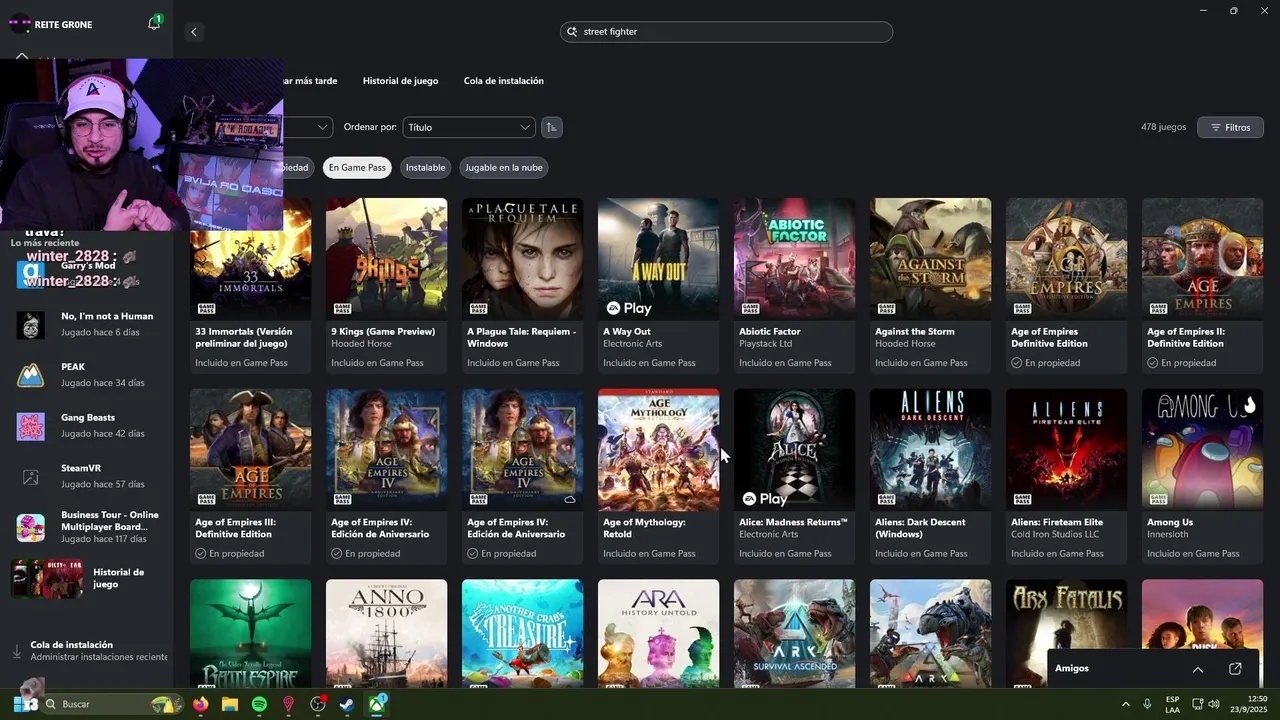Image resolution: width=1280 pixels, height=720 pixels.
Task: Reverse the sort order icon
Action: (551, 127)
